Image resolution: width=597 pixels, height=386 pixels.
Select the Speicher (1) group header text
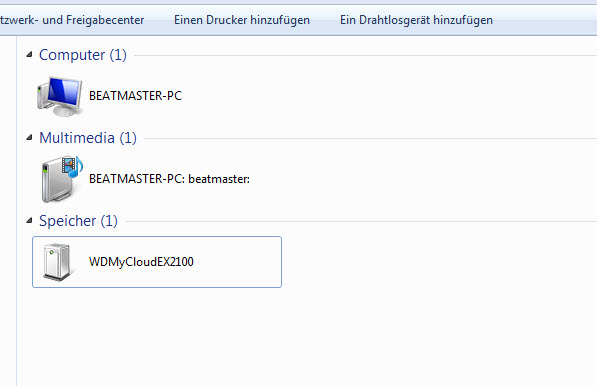click(78, 221)
